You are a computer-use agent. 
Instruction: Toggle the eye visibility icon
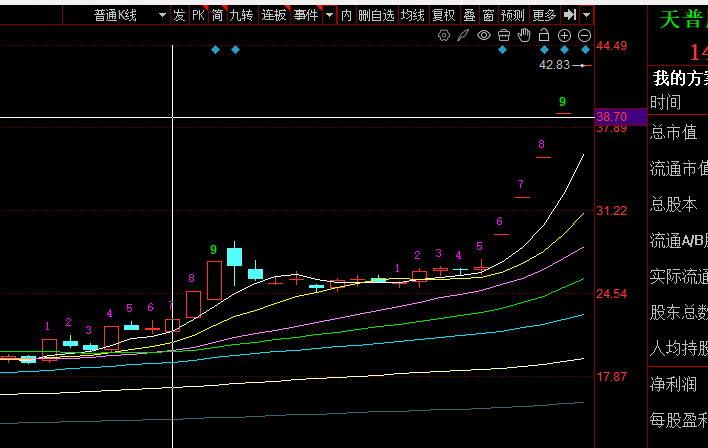[484, 35]
